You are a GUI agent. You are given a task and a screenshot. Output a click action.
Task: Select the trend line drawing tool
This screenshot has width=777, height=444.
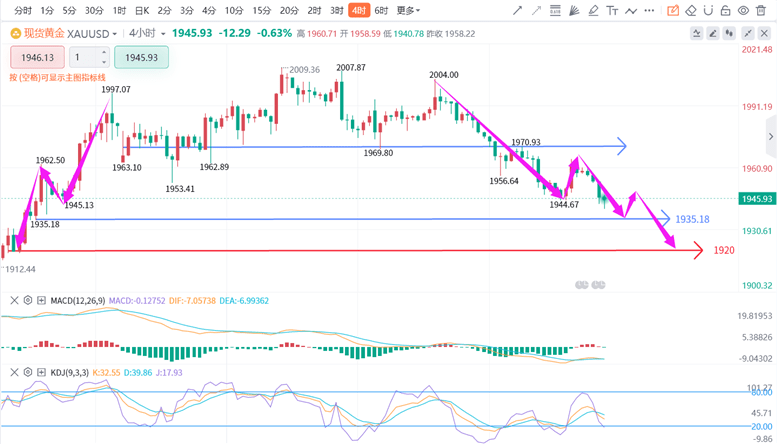pyautogui.click(x=517, y=11)
